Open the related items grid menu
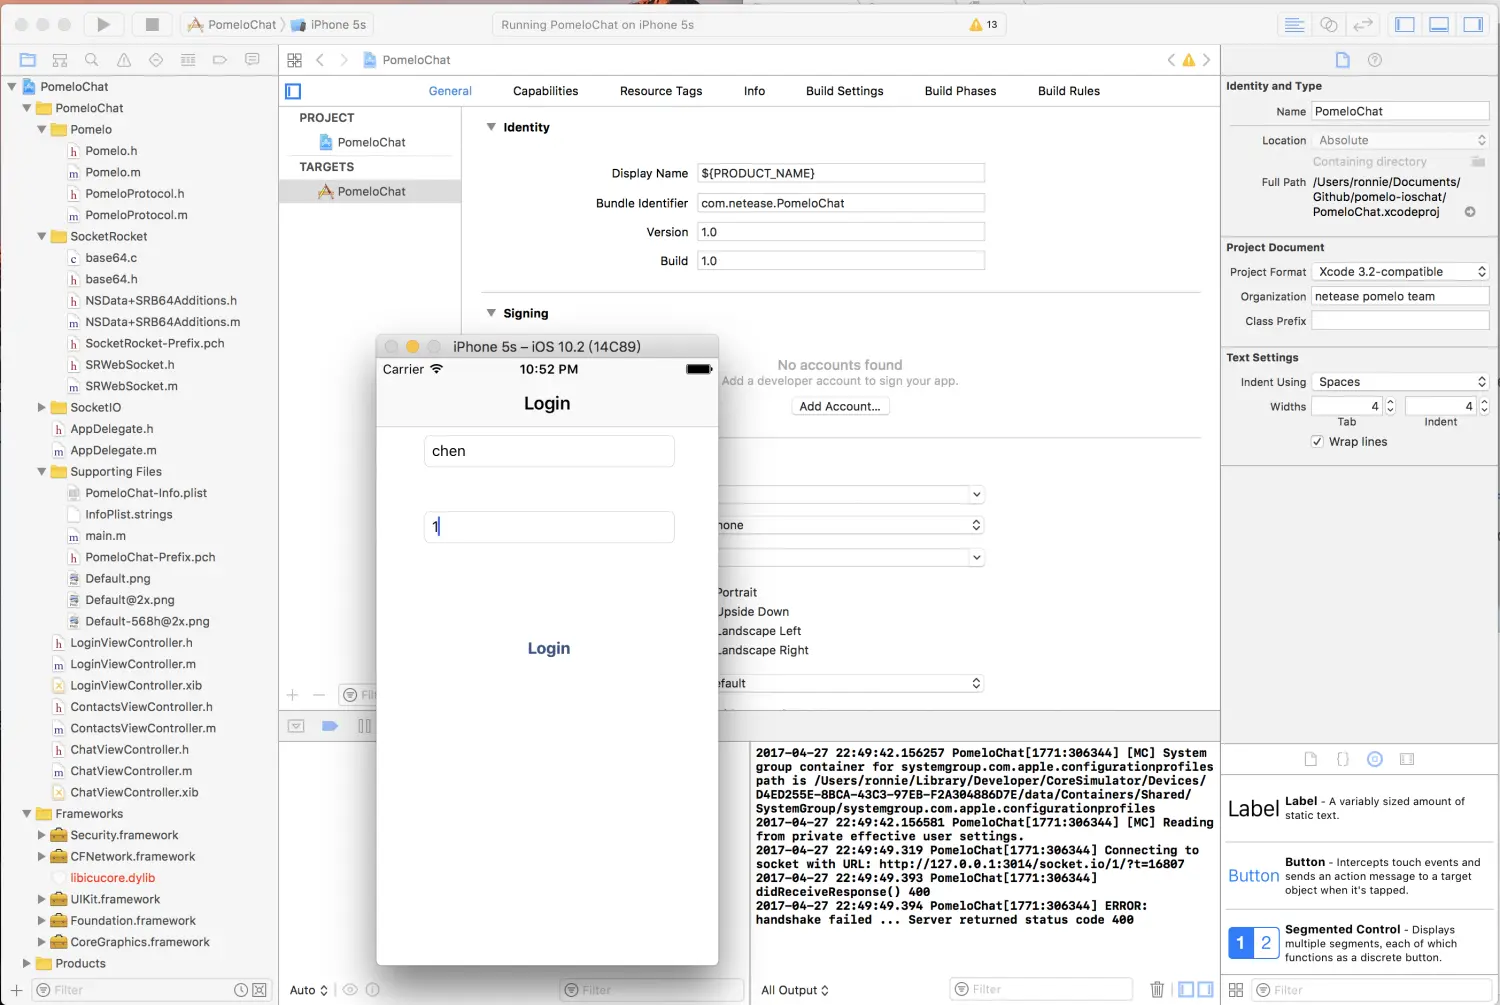The height and width of the screenshot is (1005, 1500). 294,60
